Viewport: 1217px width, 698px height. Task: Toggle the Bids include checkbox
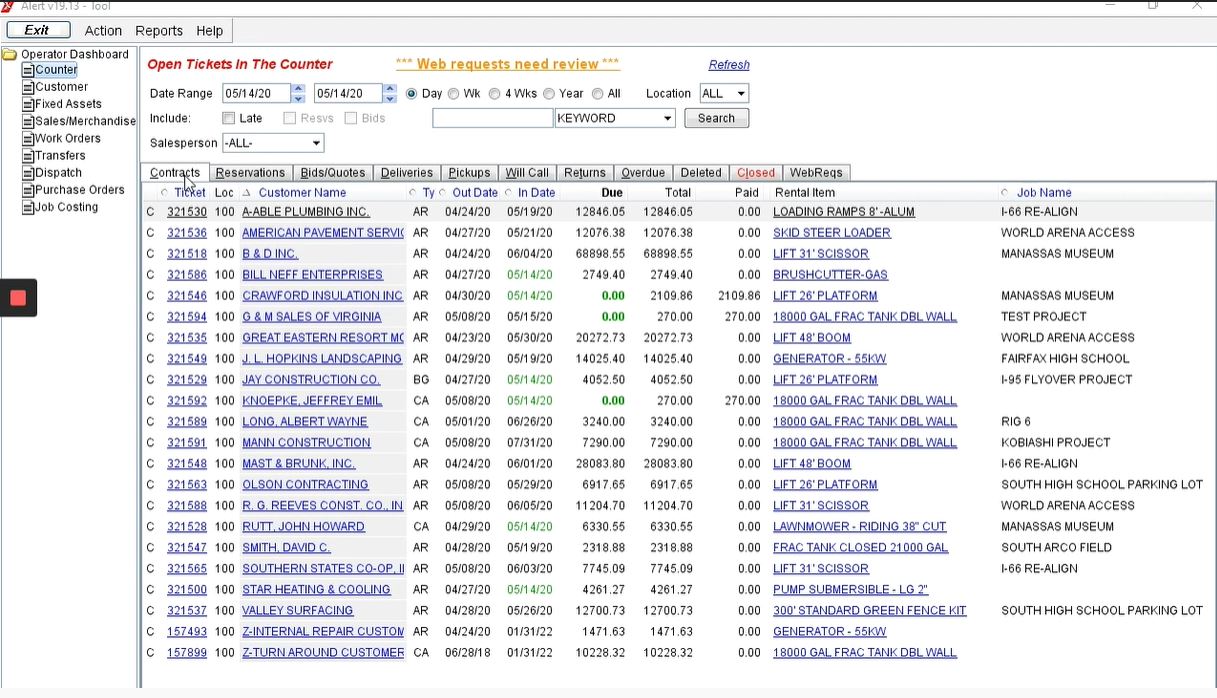pyautogui.click(x=351, y=118)
